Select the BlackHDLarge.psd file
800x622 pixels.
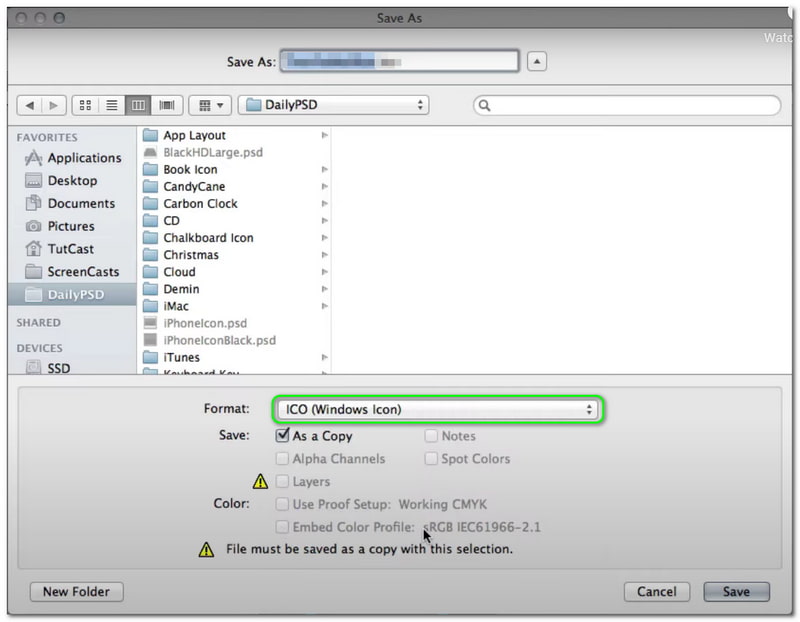coord(235,153)
